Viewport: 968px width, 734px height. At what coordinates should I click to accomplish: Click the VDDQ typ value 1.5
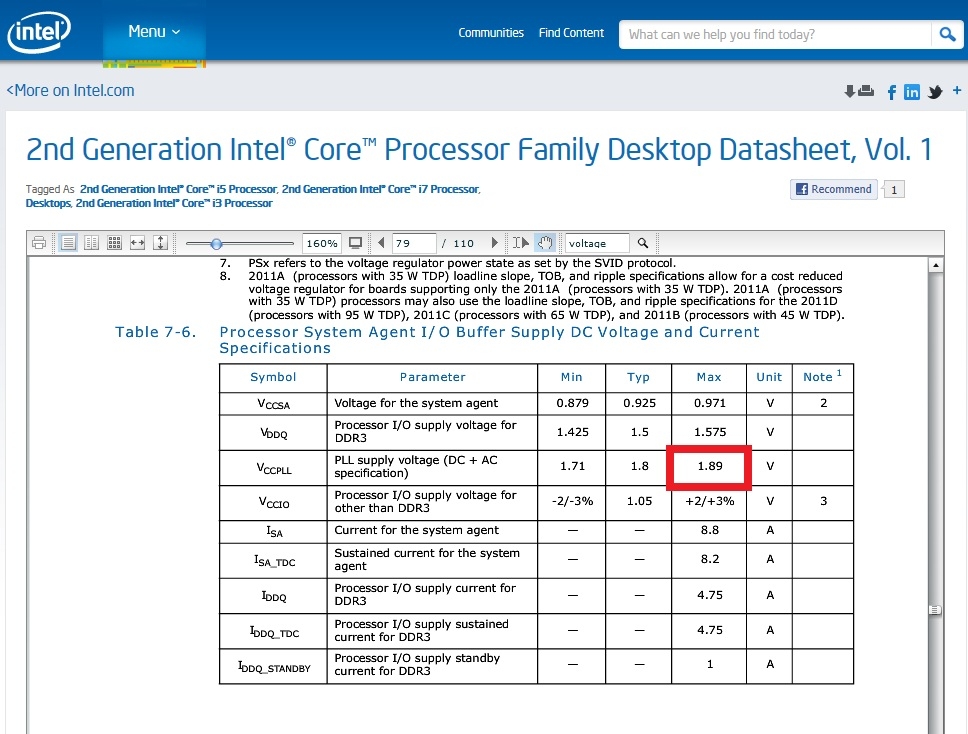tap(639, 432)
